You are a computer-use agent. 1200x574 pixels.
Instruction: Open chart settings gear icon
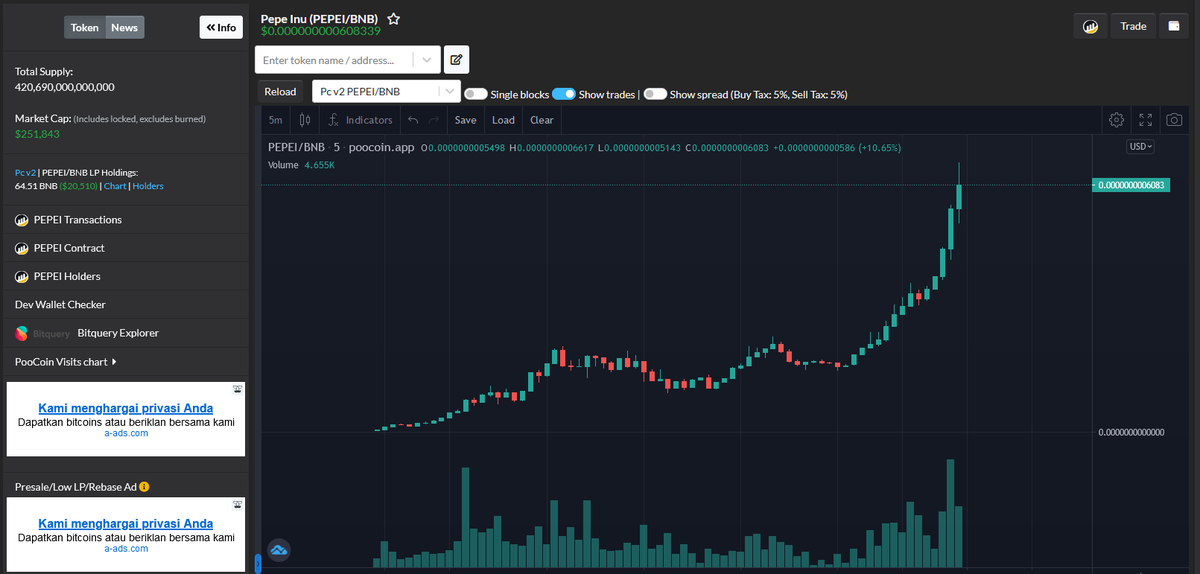point(1117,120)
